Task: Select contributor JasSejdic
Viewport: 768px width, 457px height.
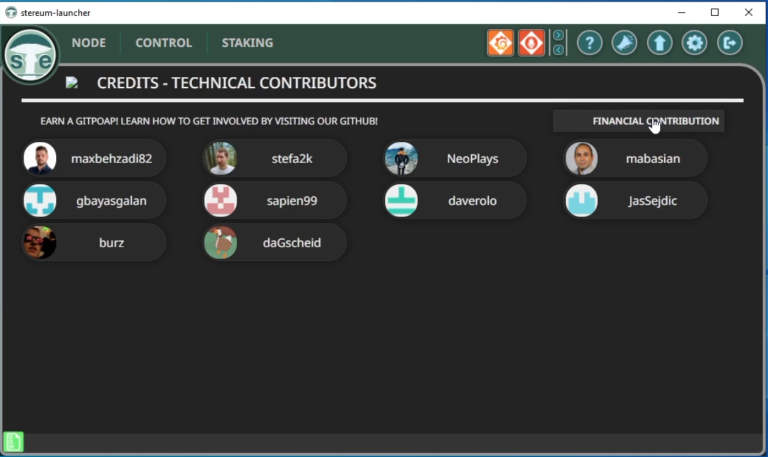Action: [x=636, y=201]
